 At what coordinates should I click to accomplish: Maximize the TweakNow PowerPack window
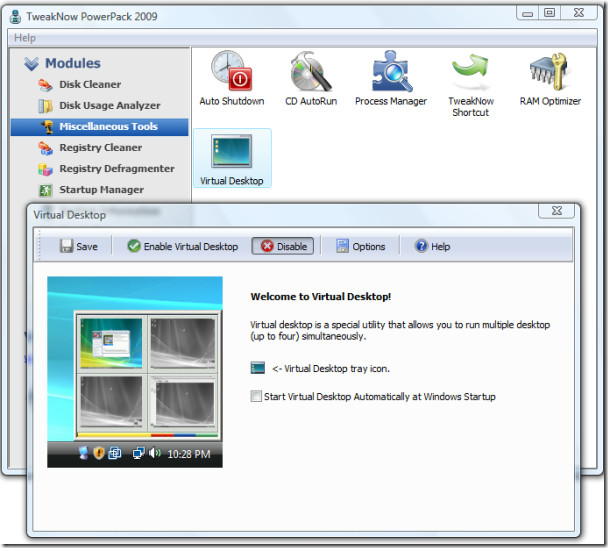coord(549,13)
